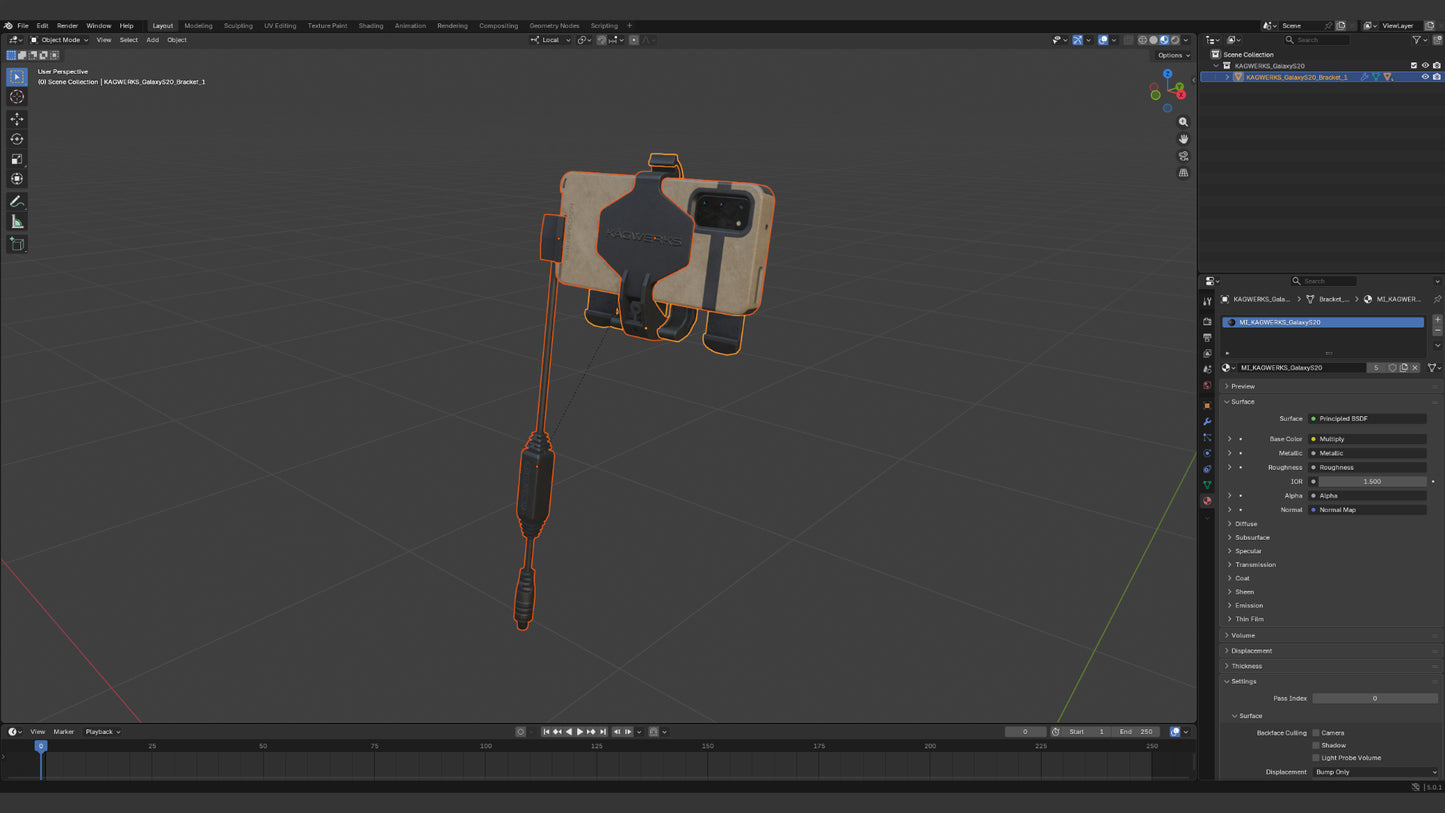Open the Material properties tab
Screen dimensions: 1445x813
pyautogui.click(x=1207, y=501)
